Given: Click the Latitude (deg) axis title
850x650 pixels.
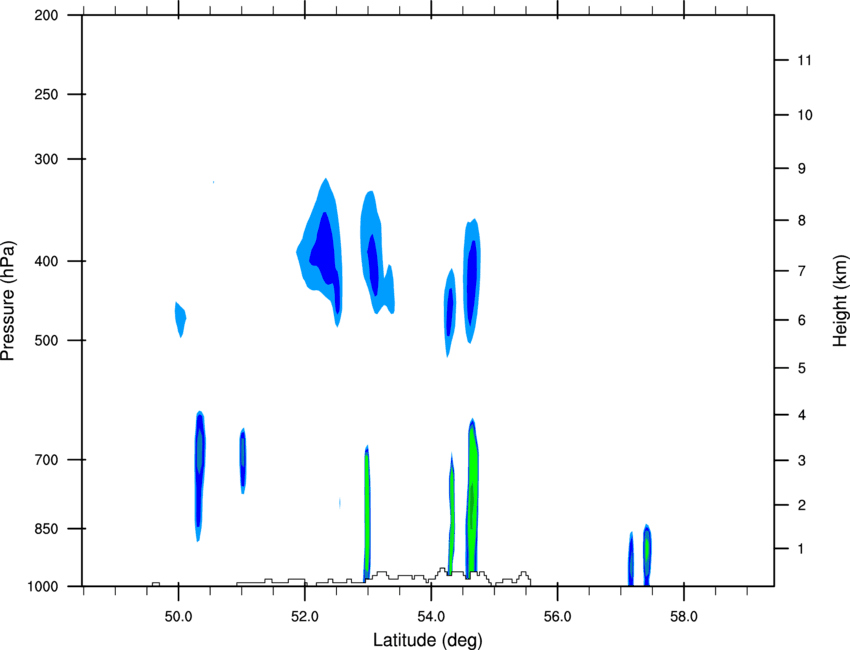Looking at the screenshot, I should [428, 640].
